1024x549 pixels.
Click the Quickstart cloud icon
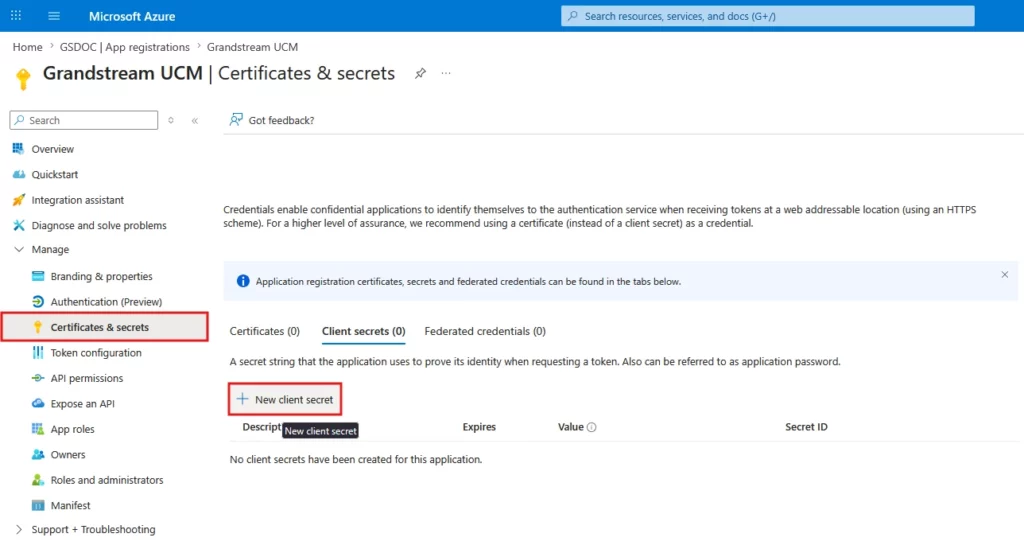click(x=19, y=174)
